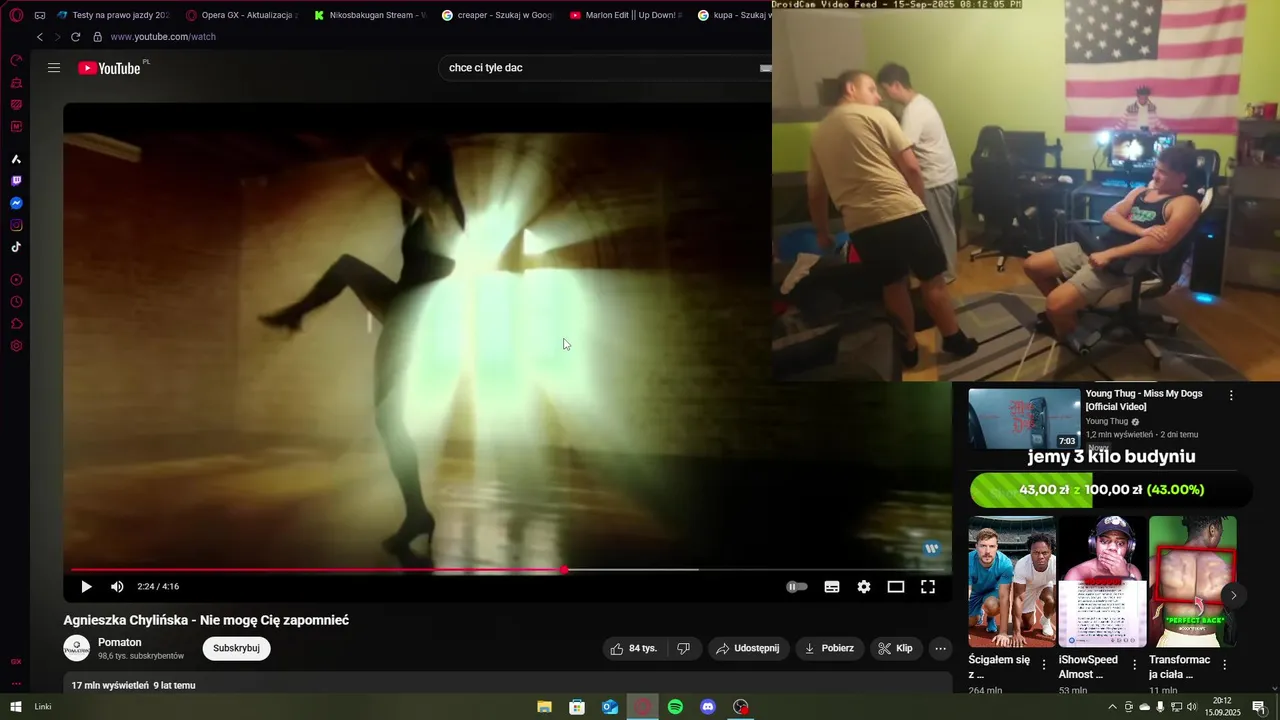The image size is (1280, 720).
Task: Open 'IShowSpeed Almost' short thumbnail
Action: coord(1102,581)
